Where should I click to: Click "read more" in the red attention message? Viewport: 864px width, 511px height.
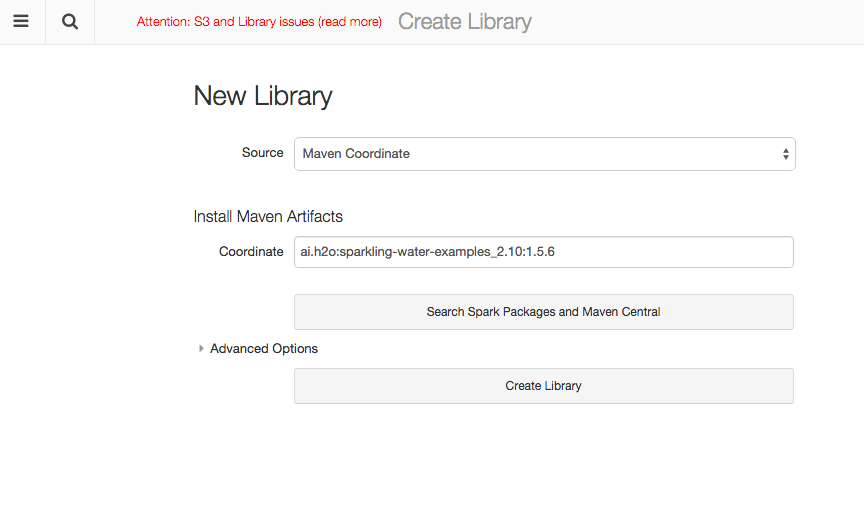349,22
